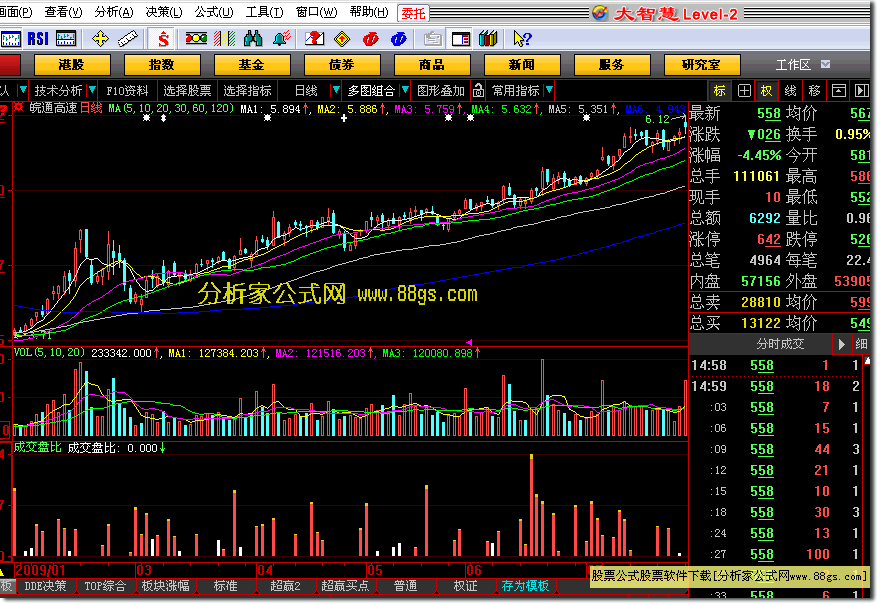Switch to the 权证 bottom tab

465,586
